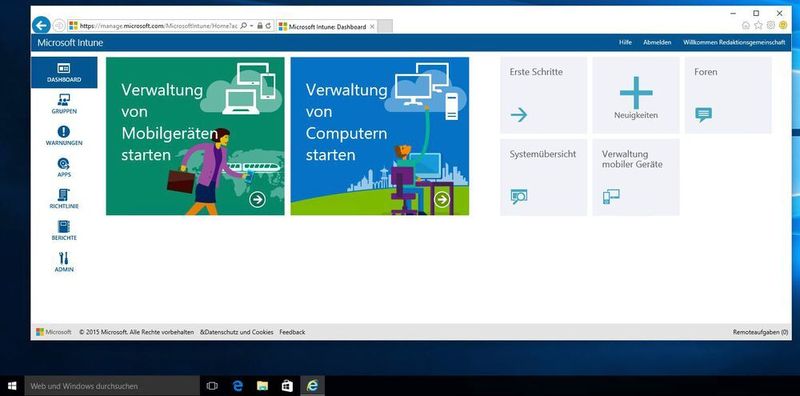Open browser home icon
Image resolution: width=800 pixels, height=396 pixels.
point(746,25)
